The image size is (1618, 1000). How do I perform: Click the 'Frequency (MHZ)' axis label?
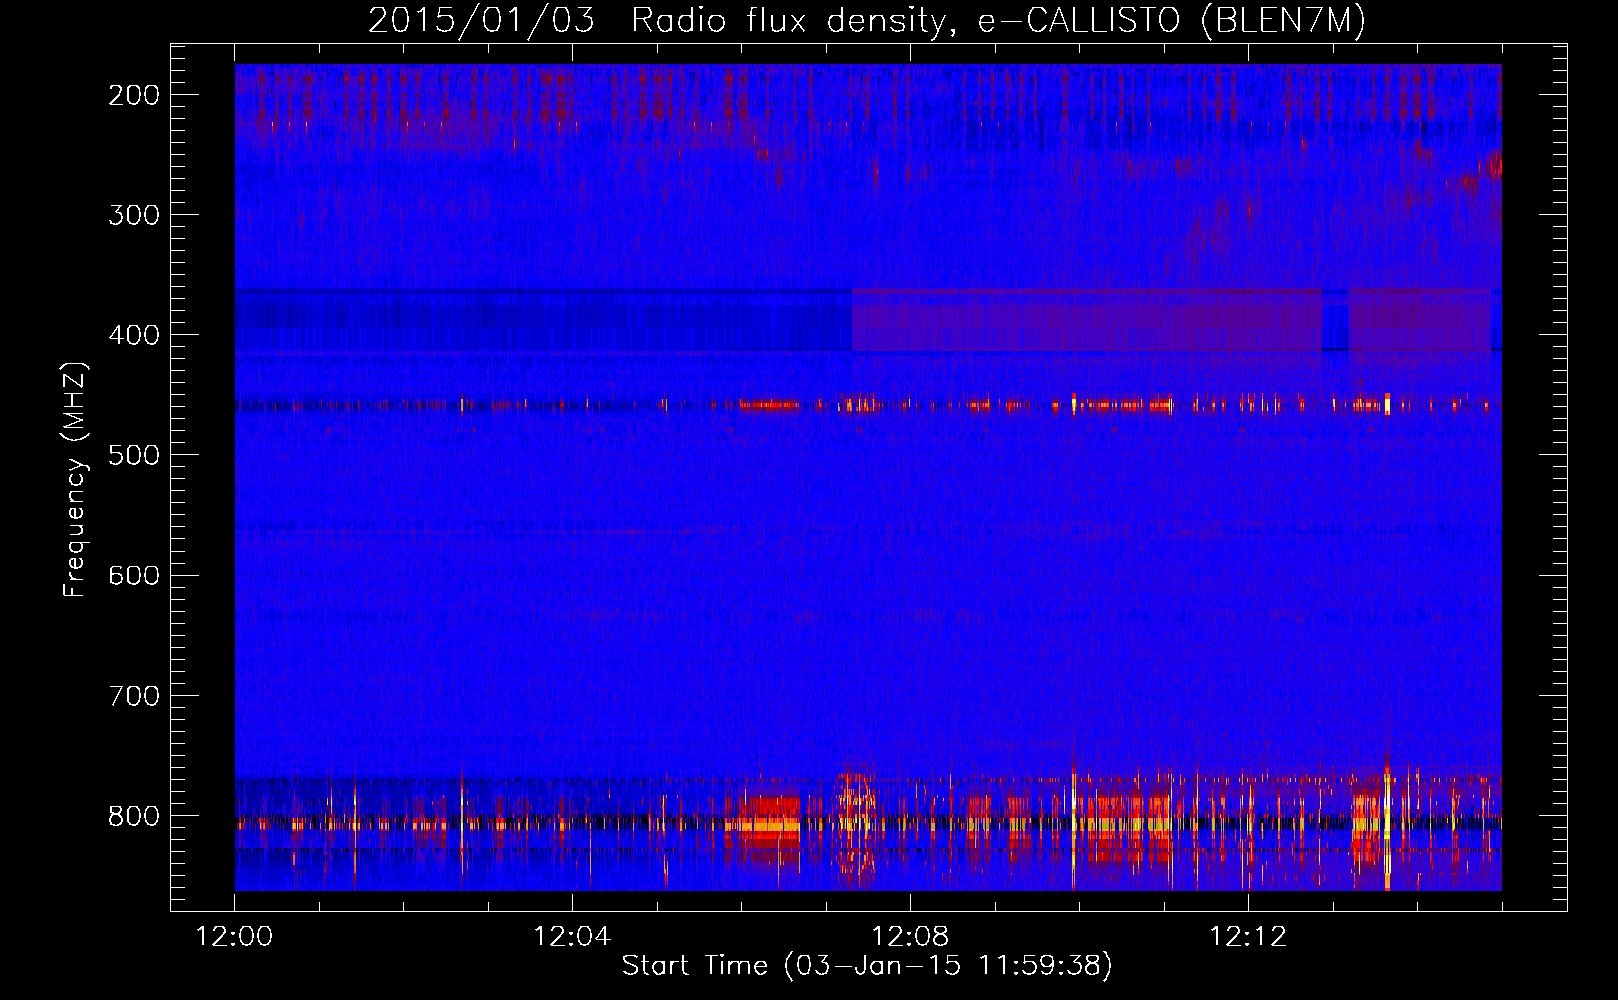tap(75, 479)
